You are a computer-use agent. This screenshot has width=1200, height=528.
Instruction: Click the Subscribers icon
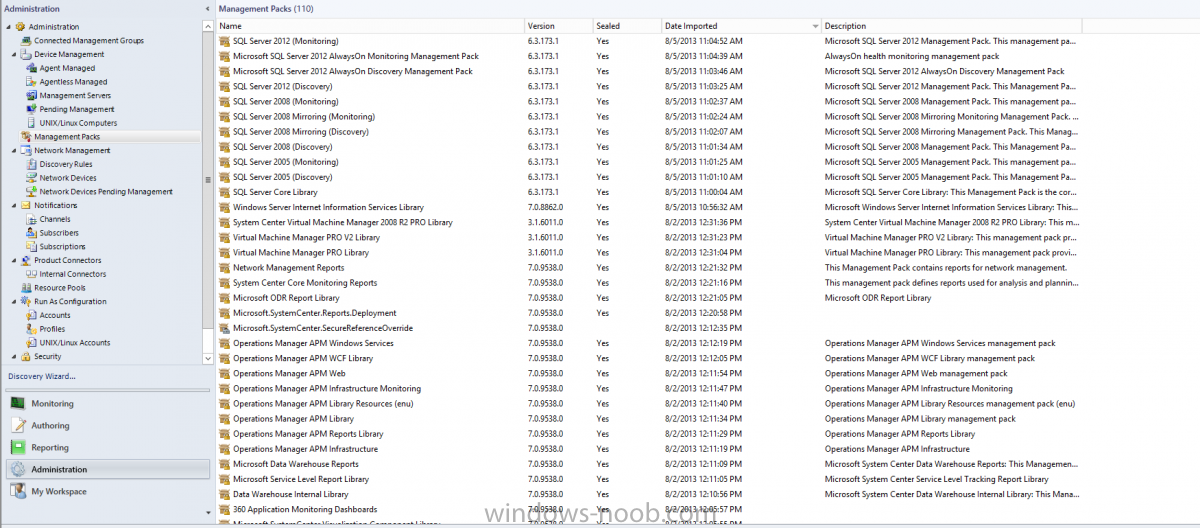(32, 233)
